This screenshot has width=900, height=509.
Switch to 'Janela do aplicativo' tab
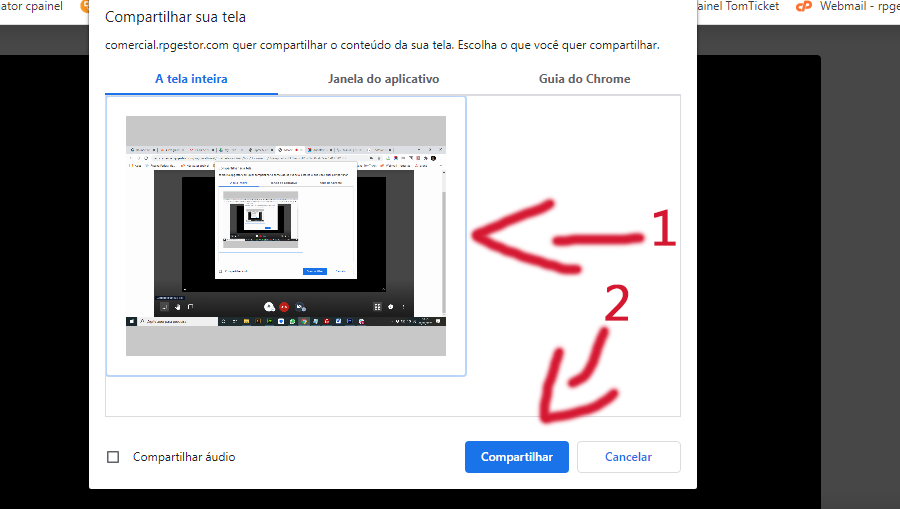(383, 79)
